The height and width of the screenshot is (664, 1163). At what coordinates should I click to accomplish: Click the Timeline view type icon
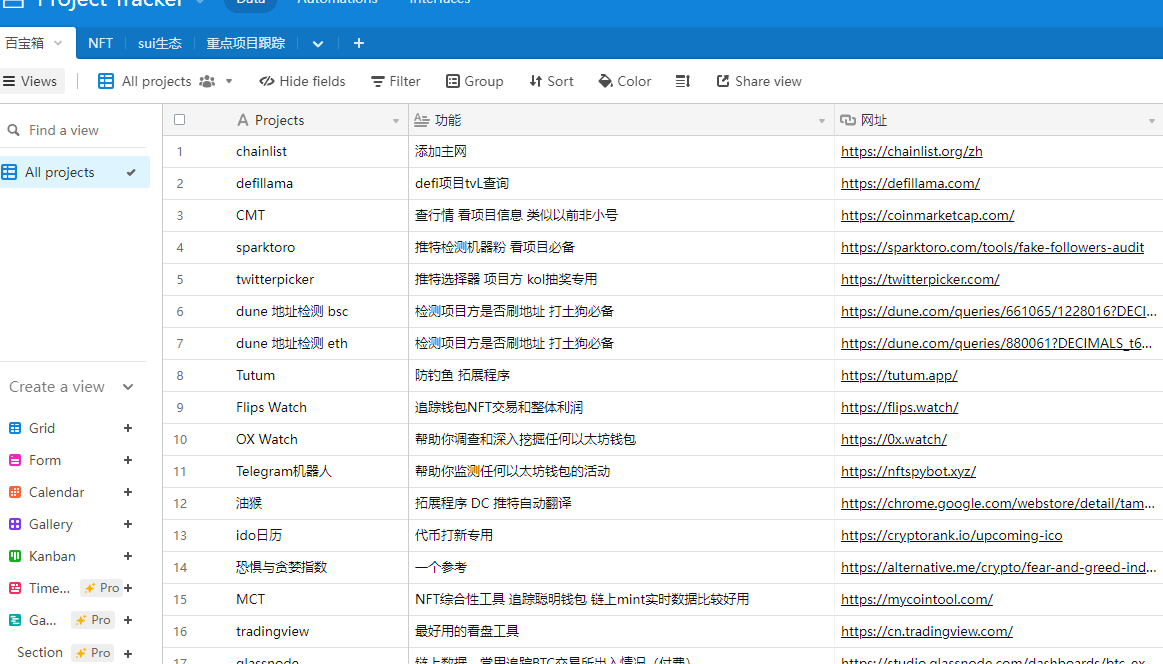click(15, 588)
